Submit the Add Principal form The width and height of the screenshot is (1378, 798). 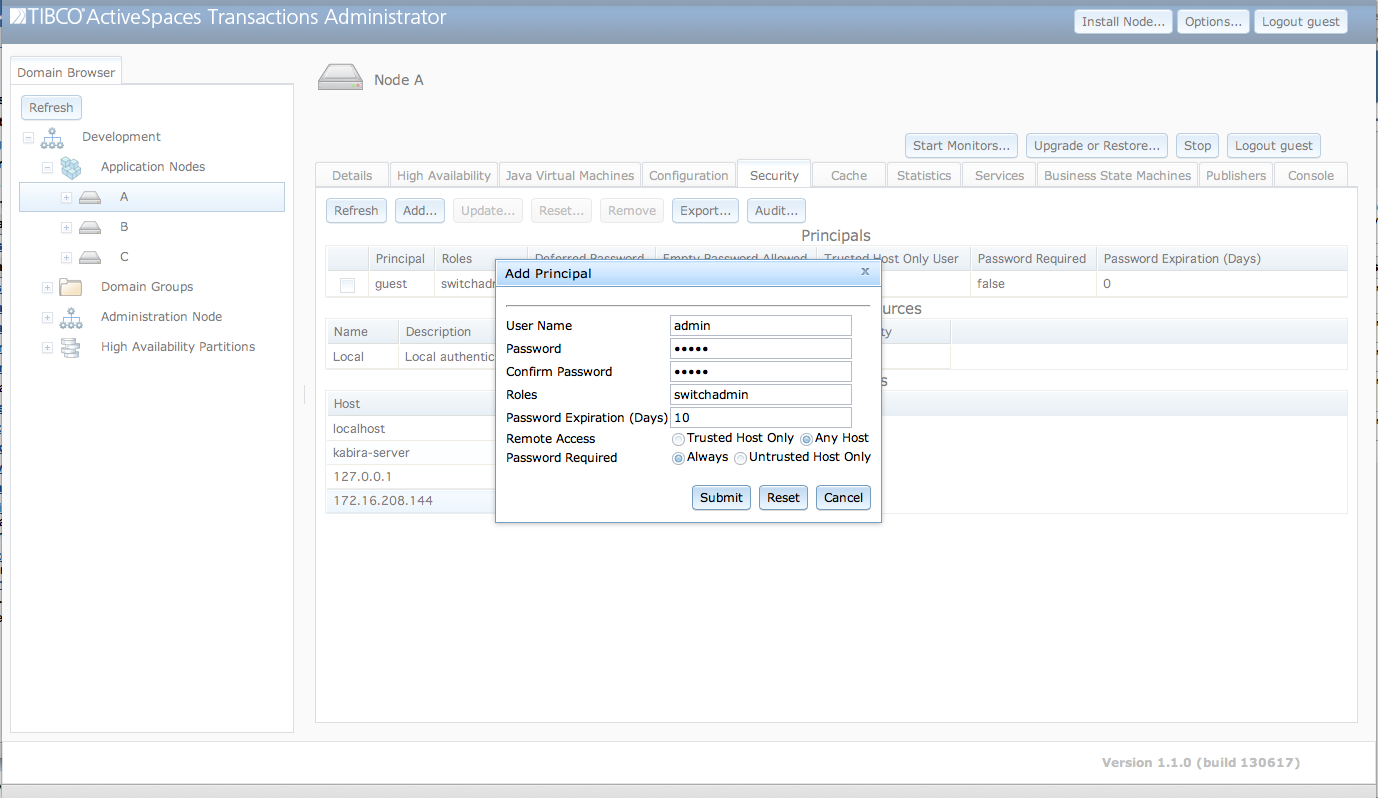coord(721,497)
